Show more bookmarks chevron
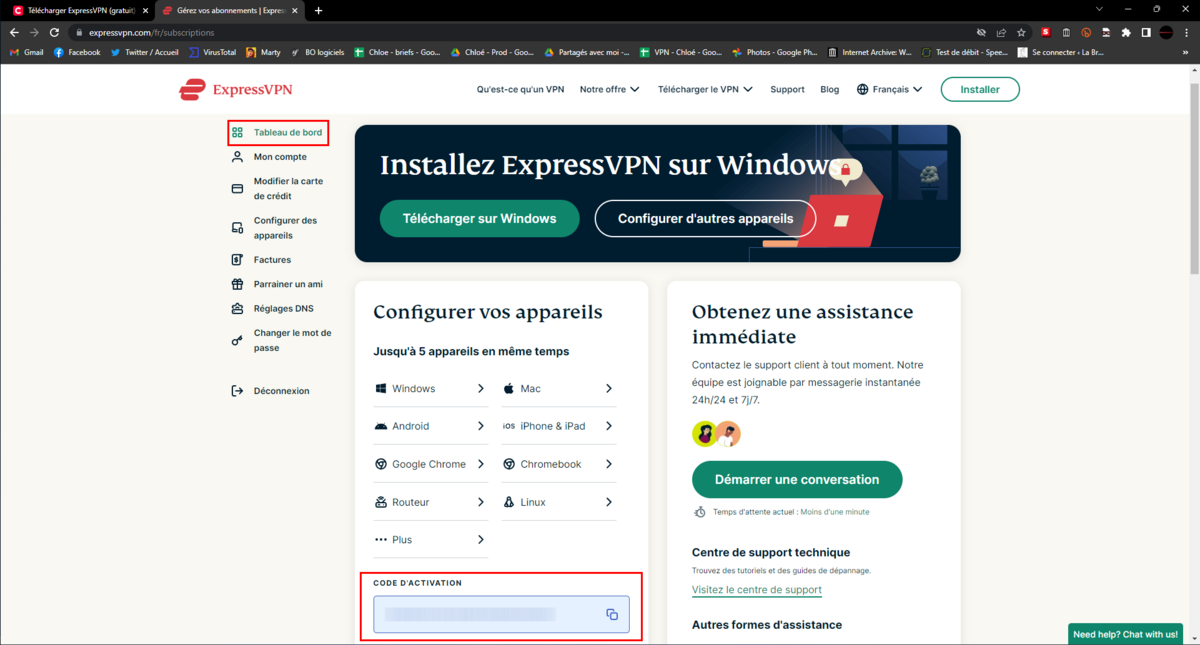Image resolution: width=1200 pixels, height=645 pixels. tap(1188, 52)
